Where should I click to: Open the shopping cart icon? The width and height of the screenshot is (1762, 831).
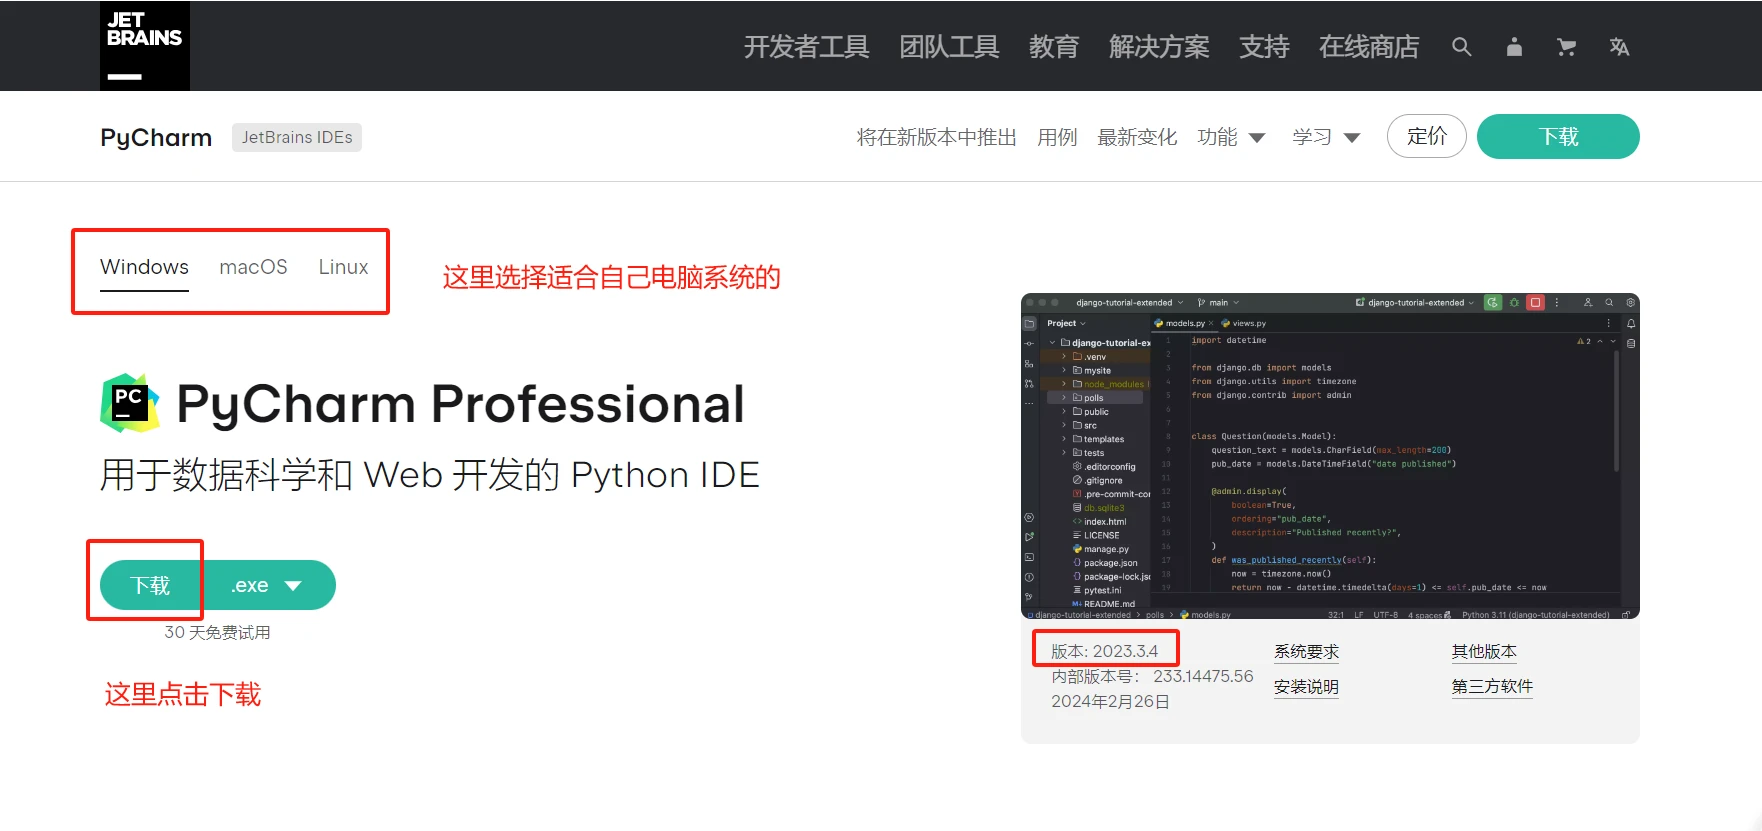[1567, 47]
